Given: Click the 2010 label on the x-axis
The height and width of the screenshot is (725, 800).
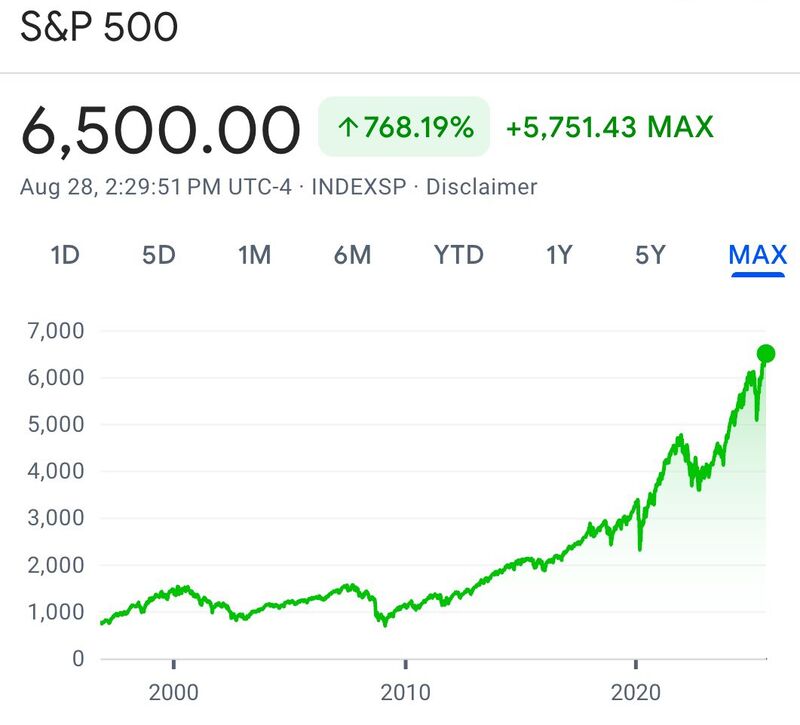Looking at the screenshot, I should pyautogui.click(x=408, y=689).
